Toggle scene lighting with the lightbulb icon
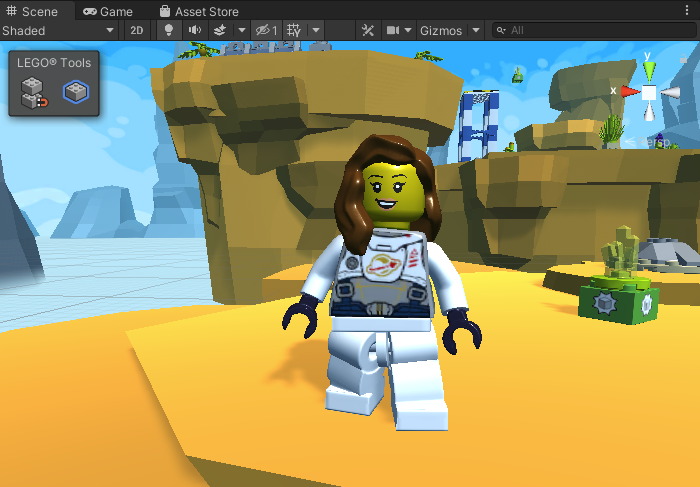700x487 pixels. pyautogui.click(x=168, y=30)
